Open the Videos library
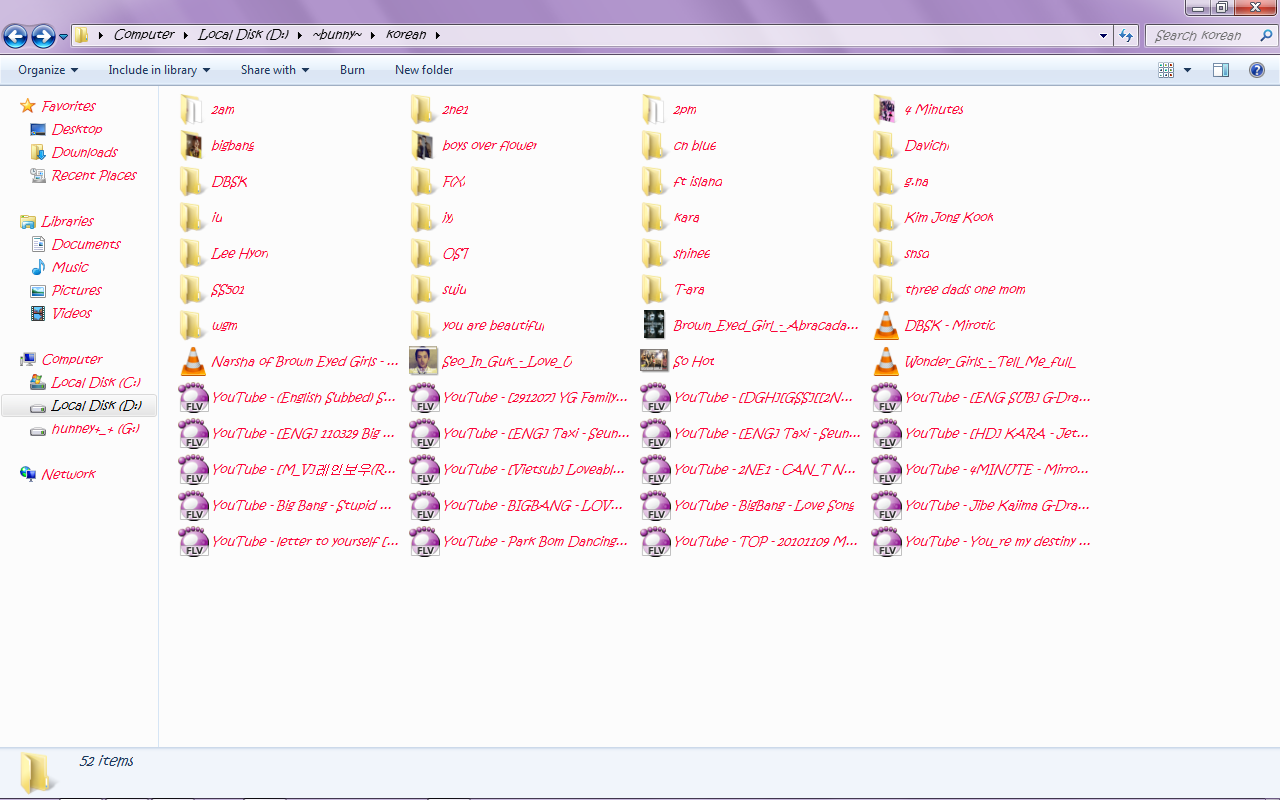1280x800 pixels. 72,313
